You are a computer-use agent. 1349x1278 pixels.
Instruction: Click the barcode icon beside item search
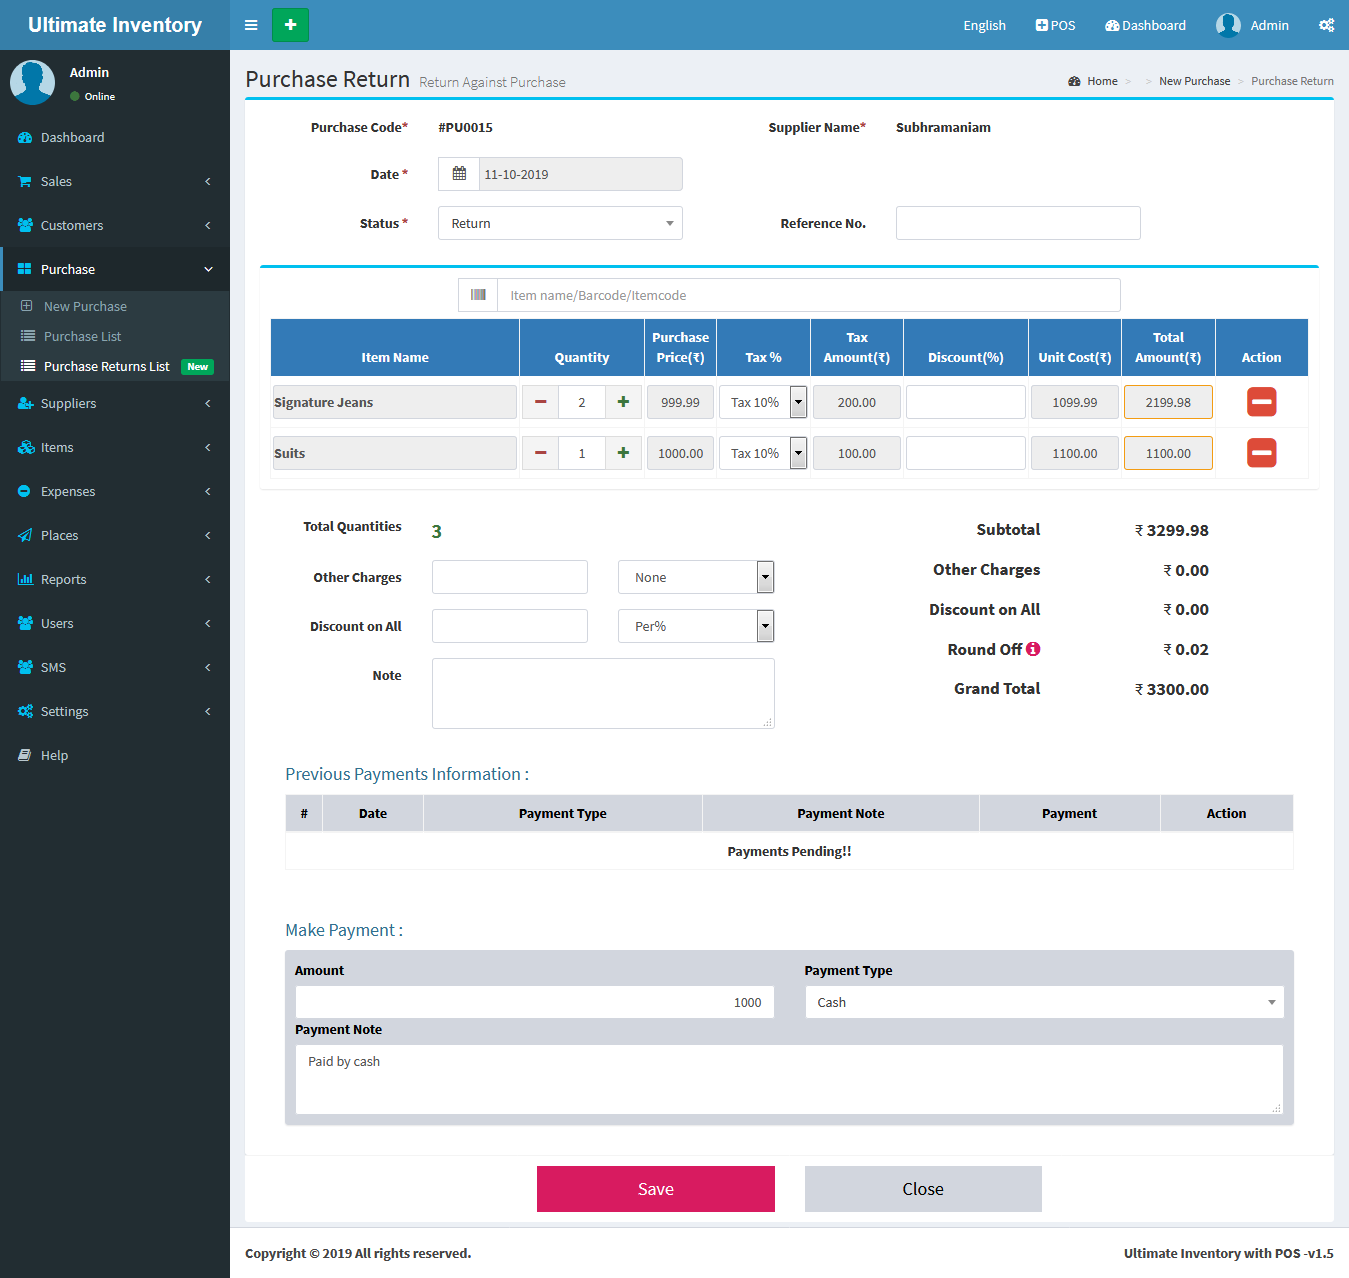pos(478,295)
